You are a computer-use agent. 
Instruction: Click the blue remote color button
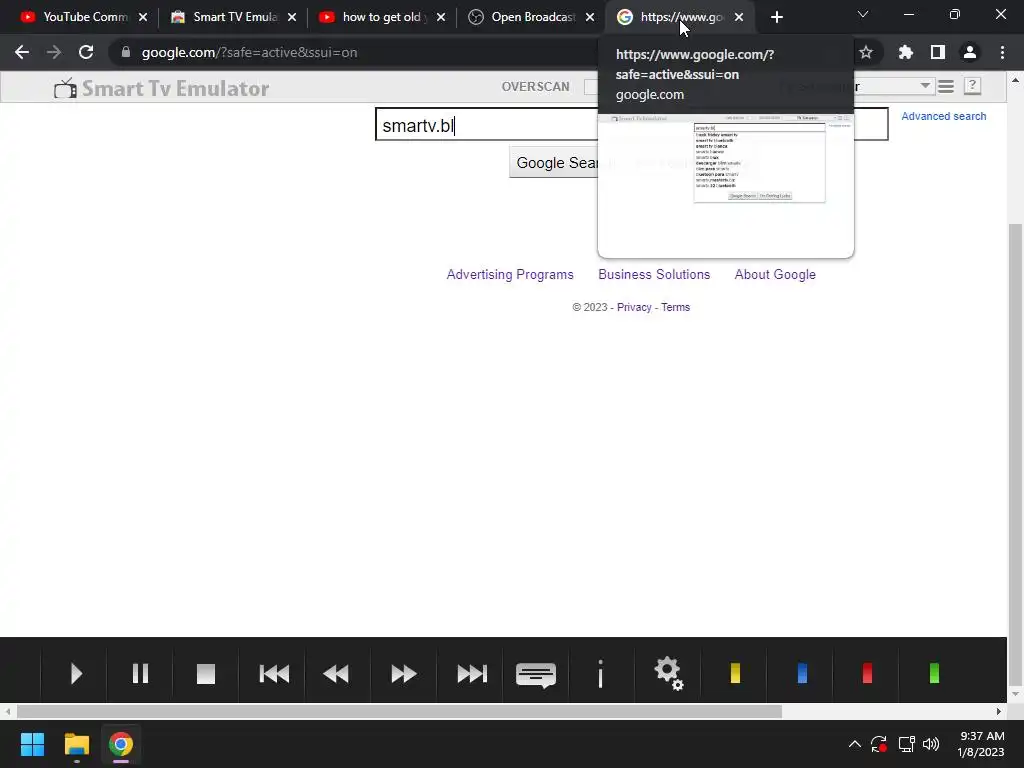point(803,673)
